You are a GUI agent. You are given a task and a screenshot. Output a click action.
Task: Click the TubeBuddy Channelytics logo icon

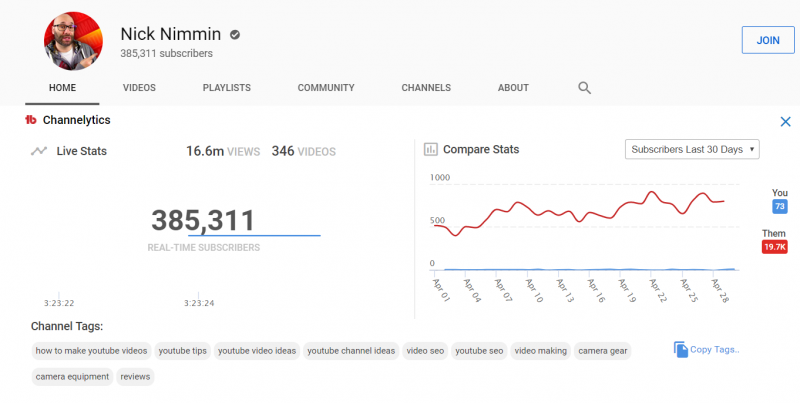[31, 120]
